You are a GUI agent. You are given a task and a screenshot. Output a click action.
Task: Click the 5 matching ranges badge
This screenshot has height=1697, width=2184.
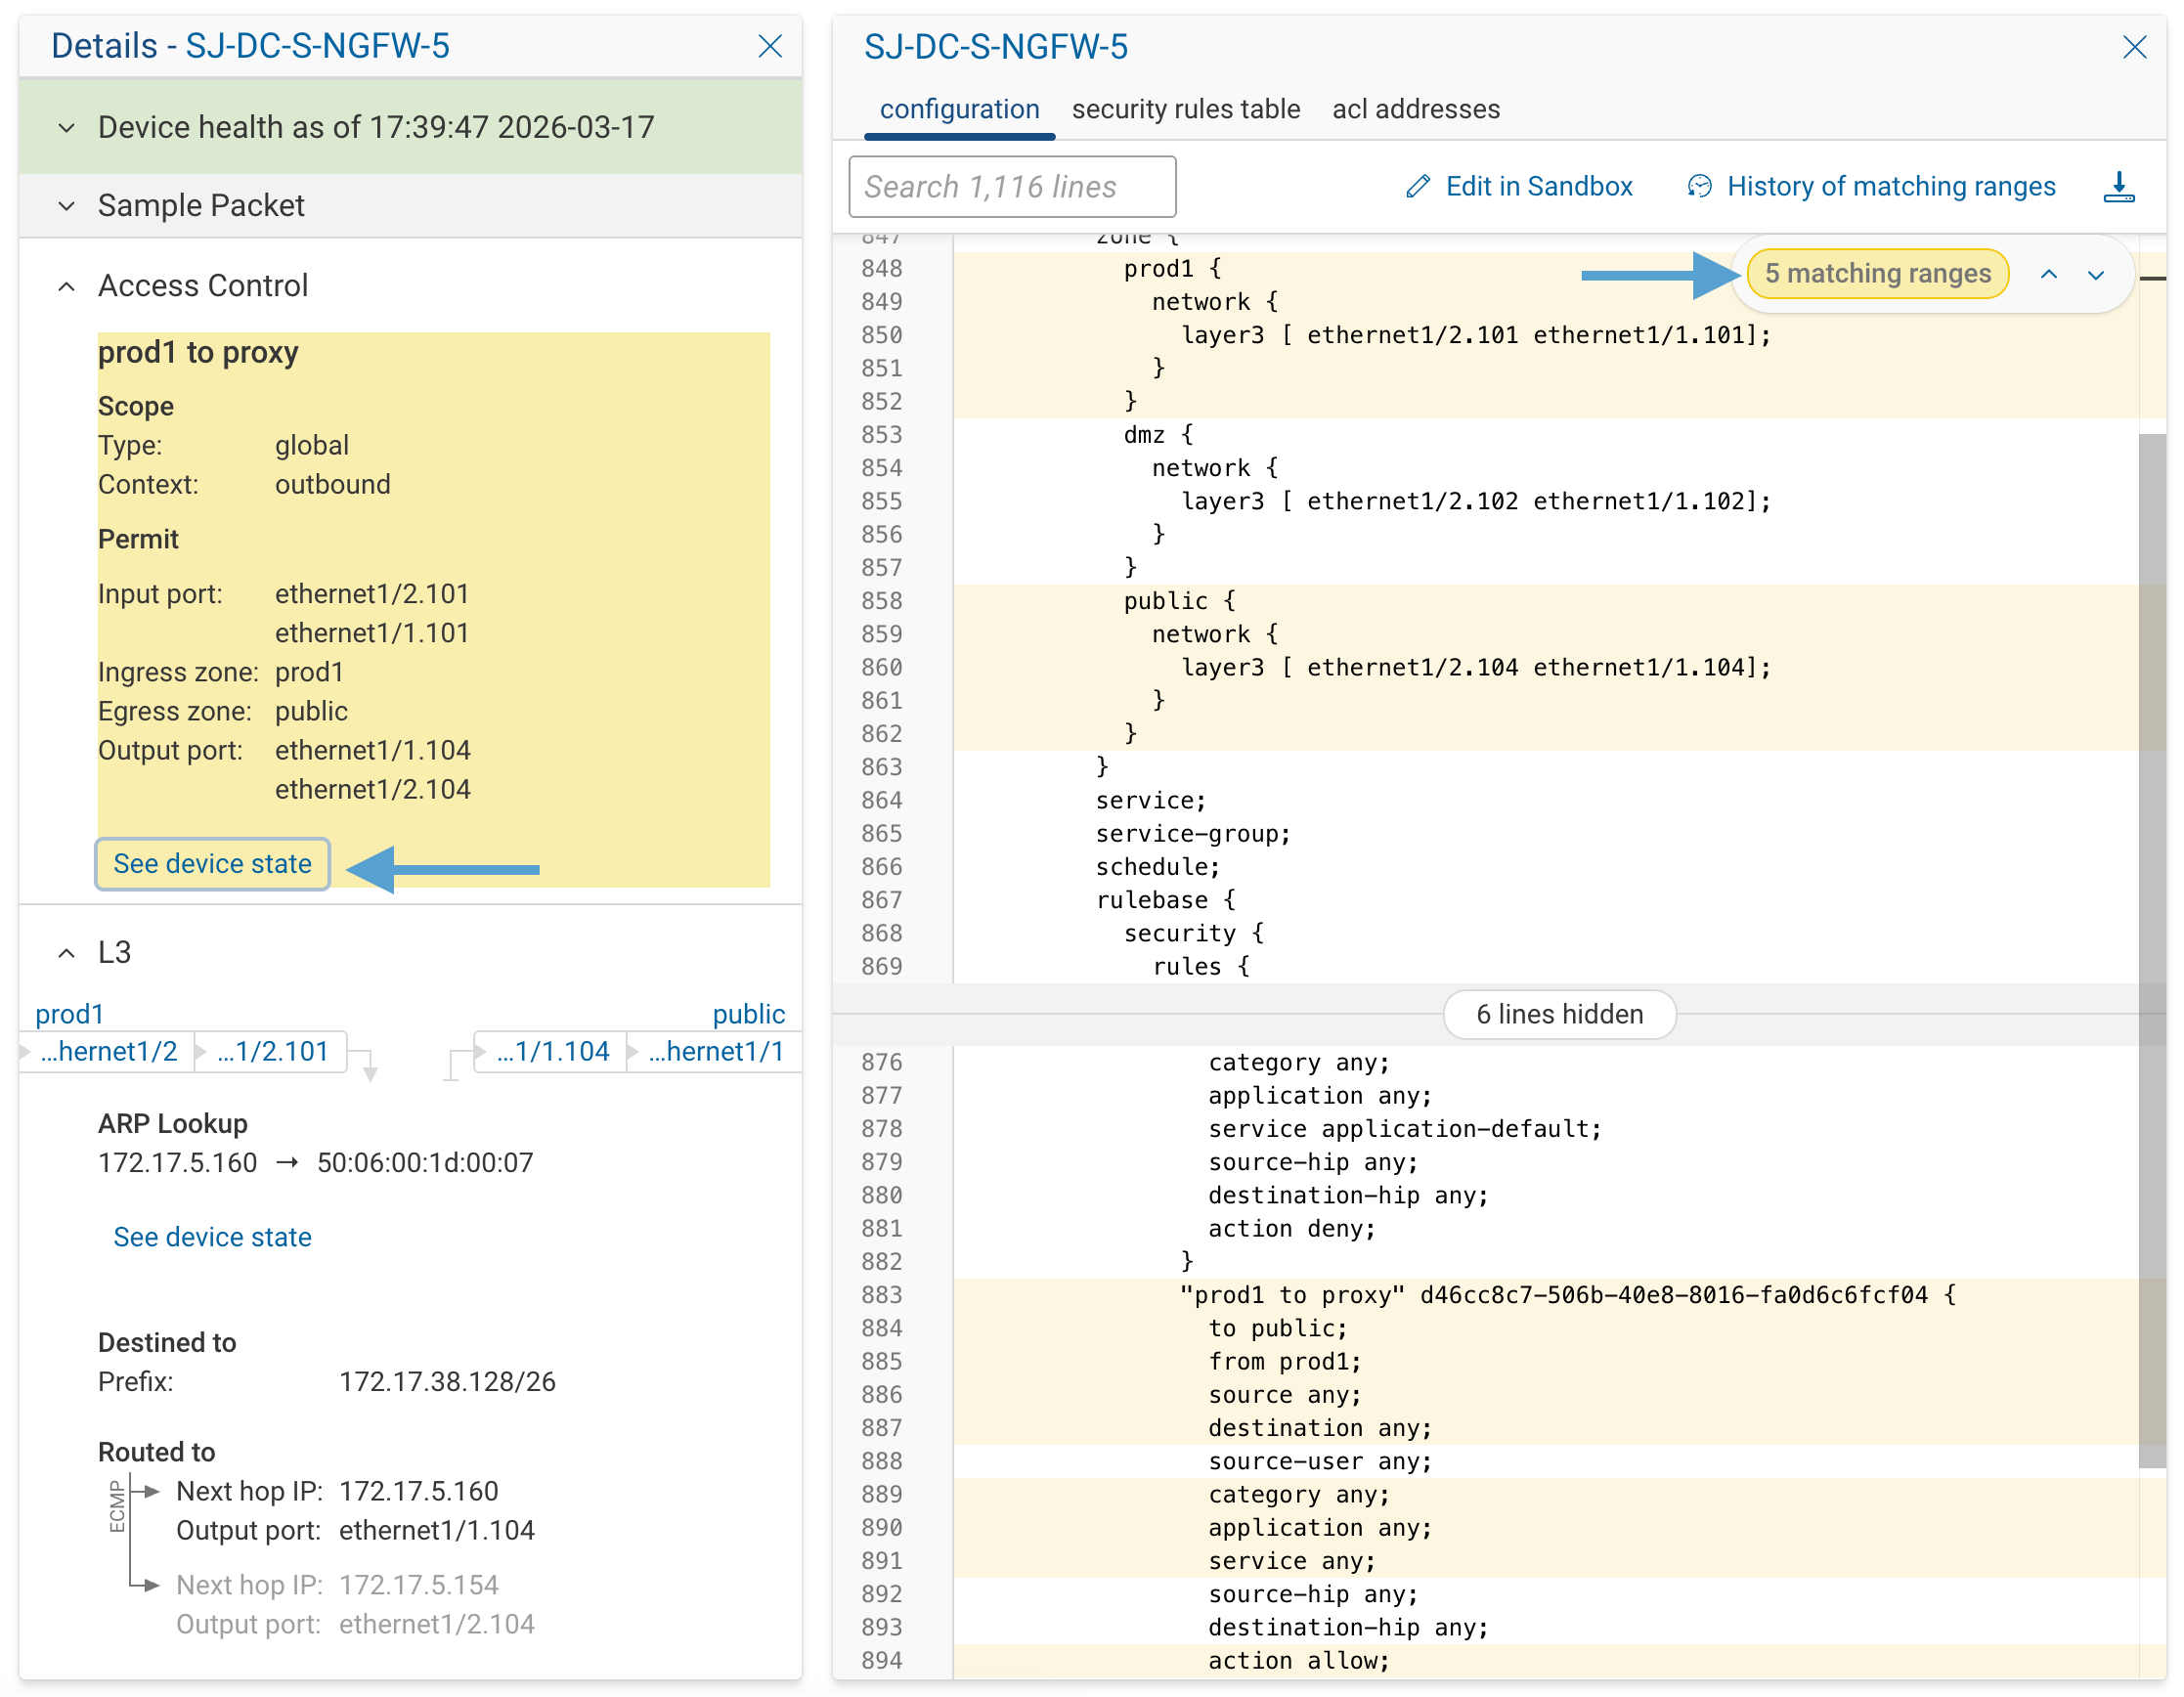1877,273
